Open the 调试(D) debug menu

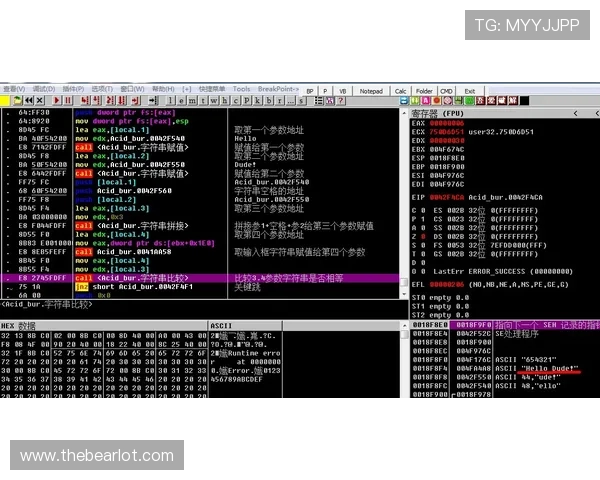[43, 89]
